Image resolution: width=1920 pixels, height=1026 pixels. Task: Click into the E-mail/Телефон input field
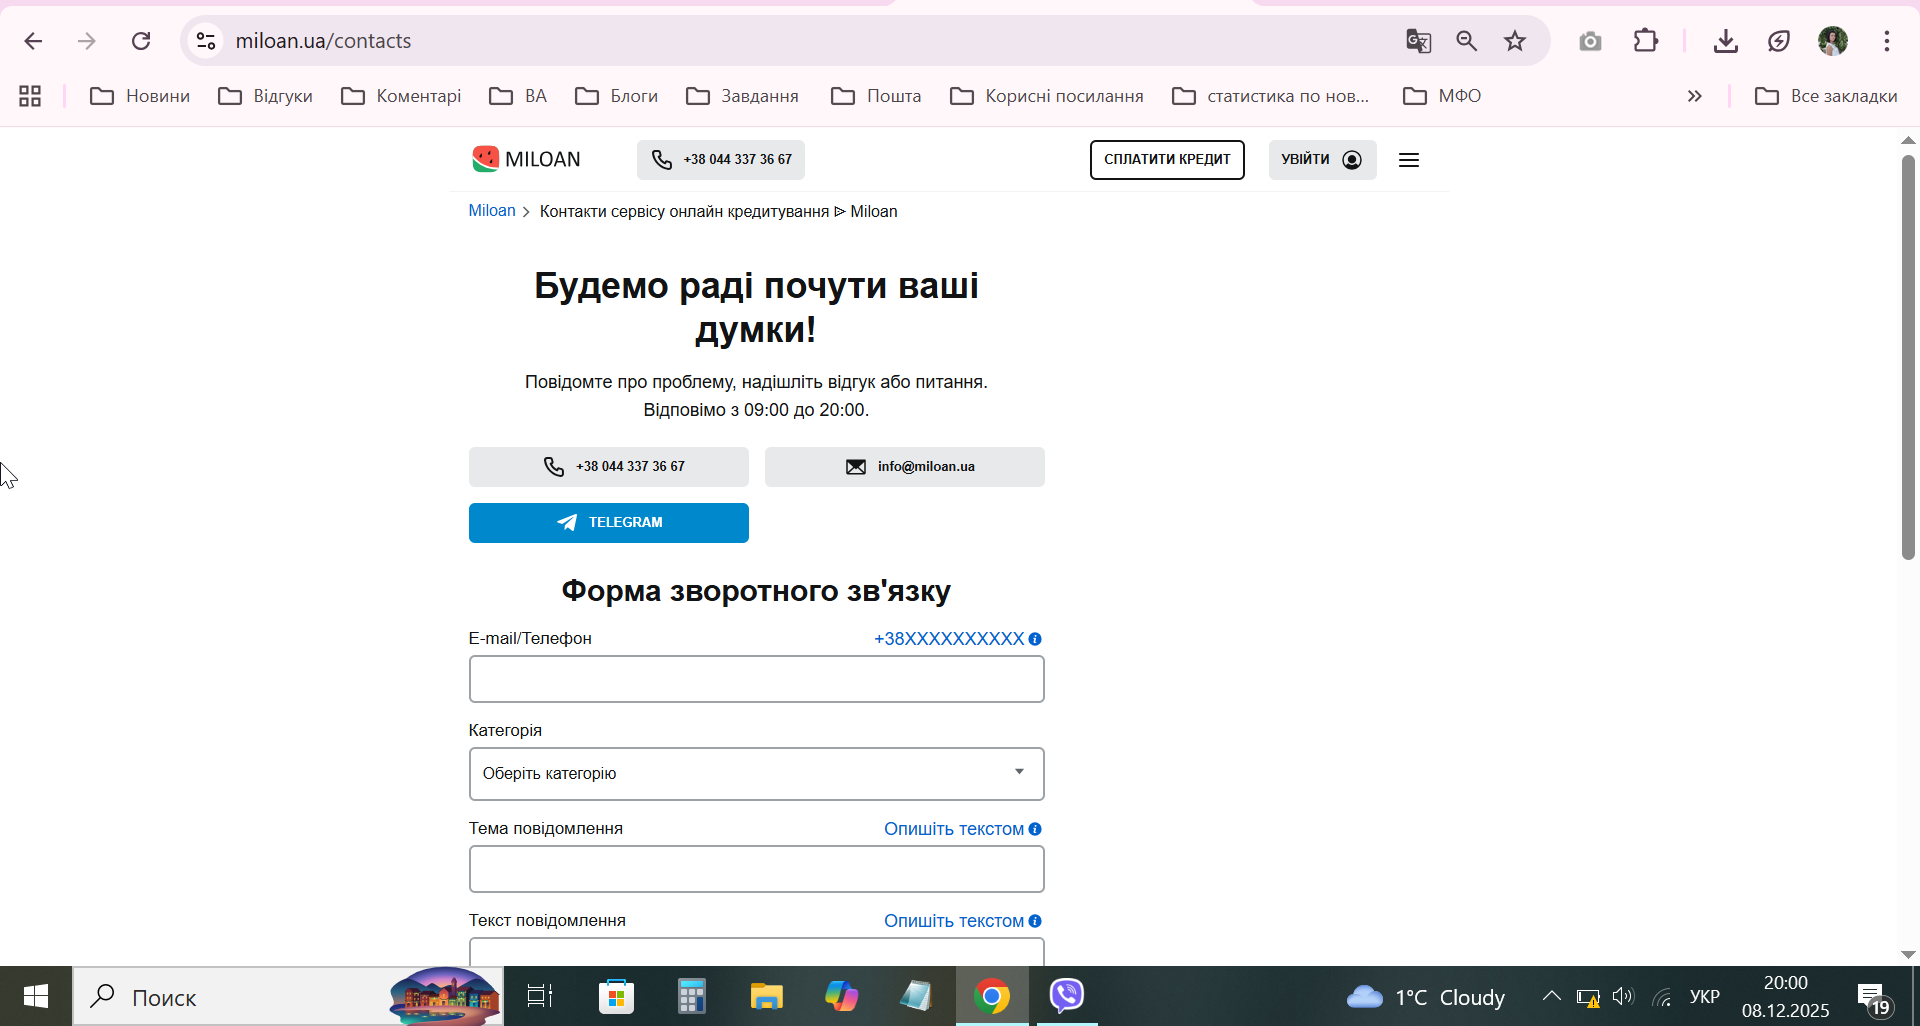(x=757, y=679)
